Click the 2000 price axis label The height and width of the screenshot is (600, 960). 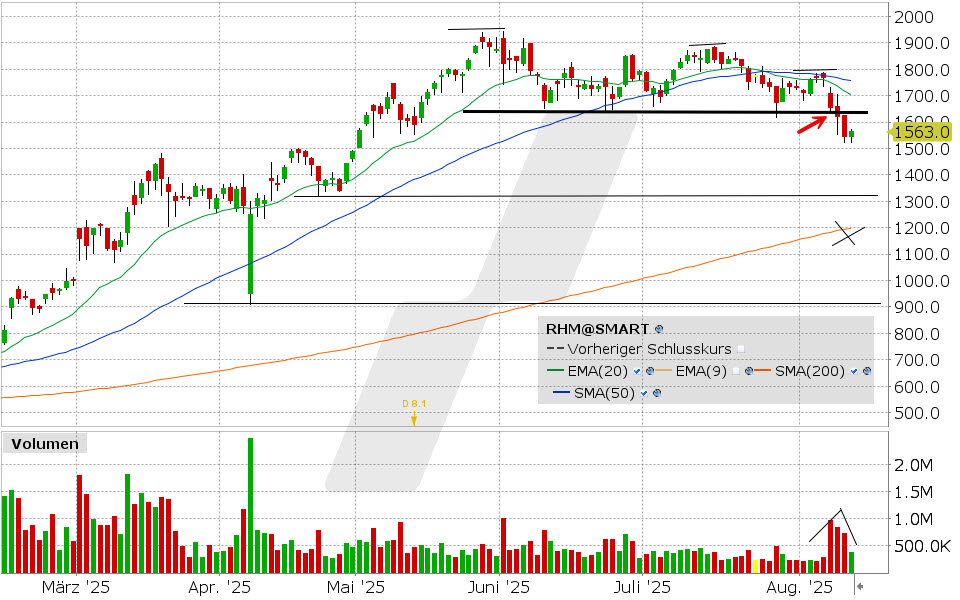pos(914,17)
